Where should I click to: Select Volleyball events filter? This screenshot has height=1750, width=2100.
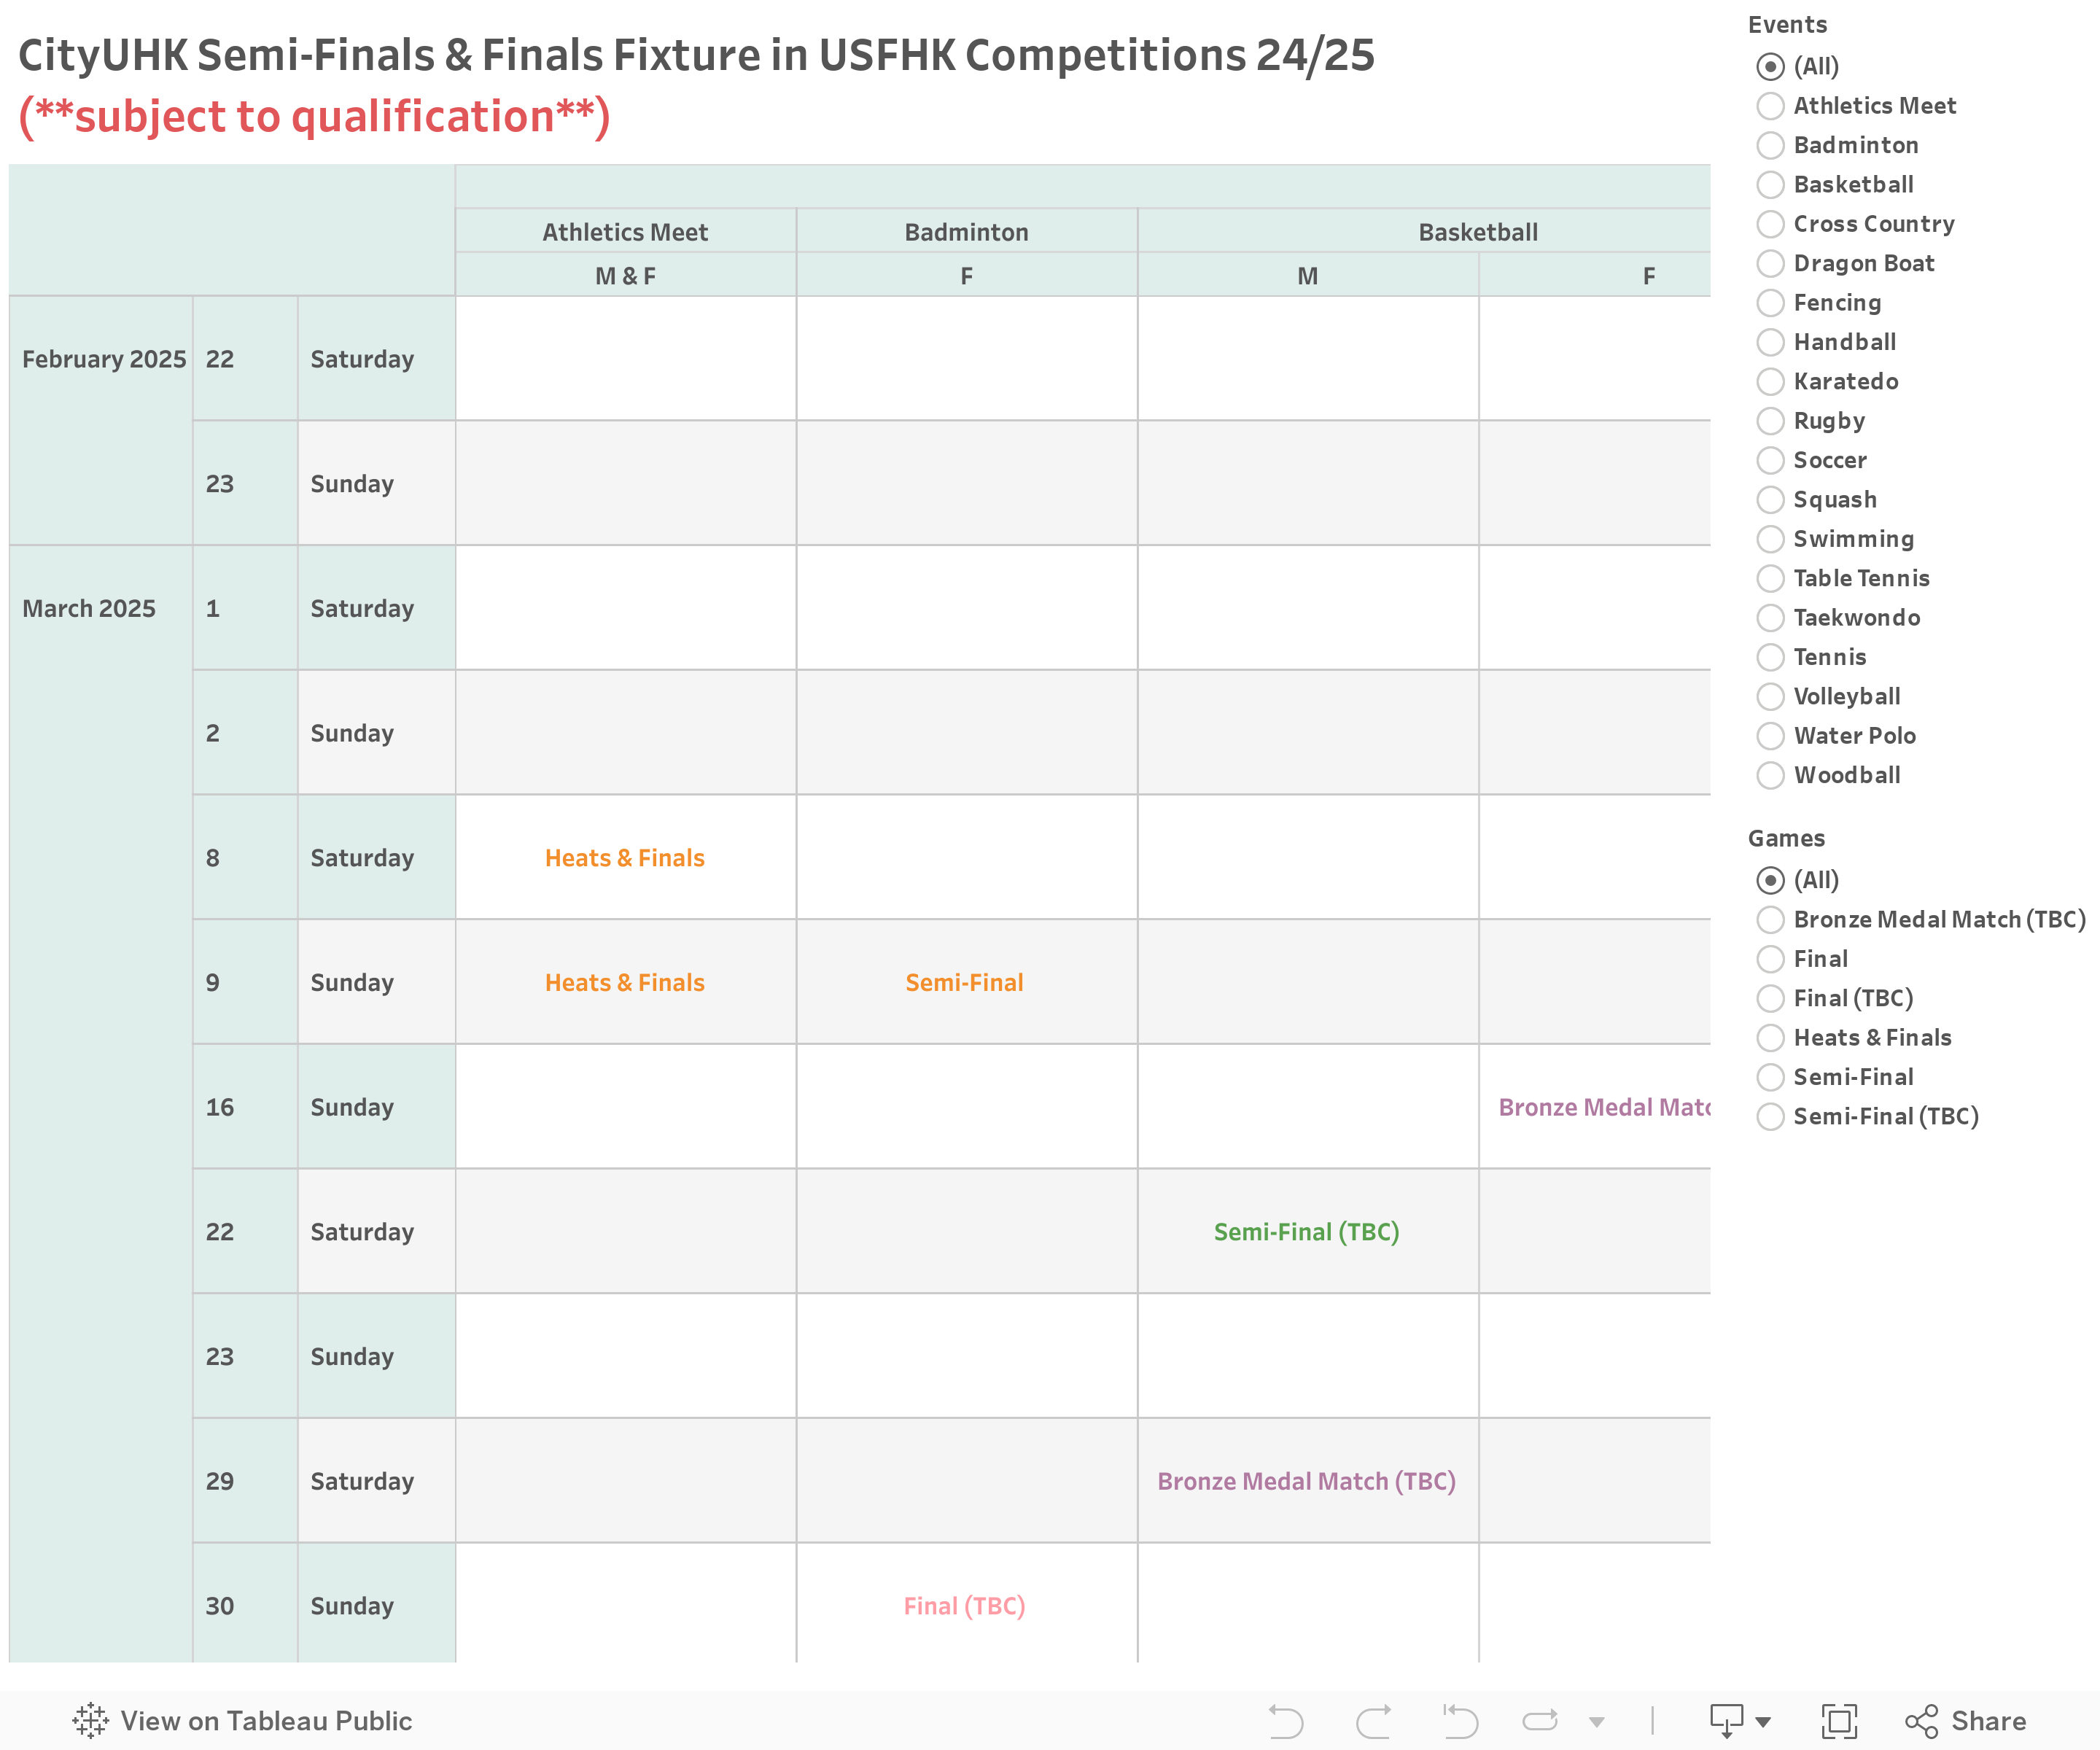[x=1771, y=696]
